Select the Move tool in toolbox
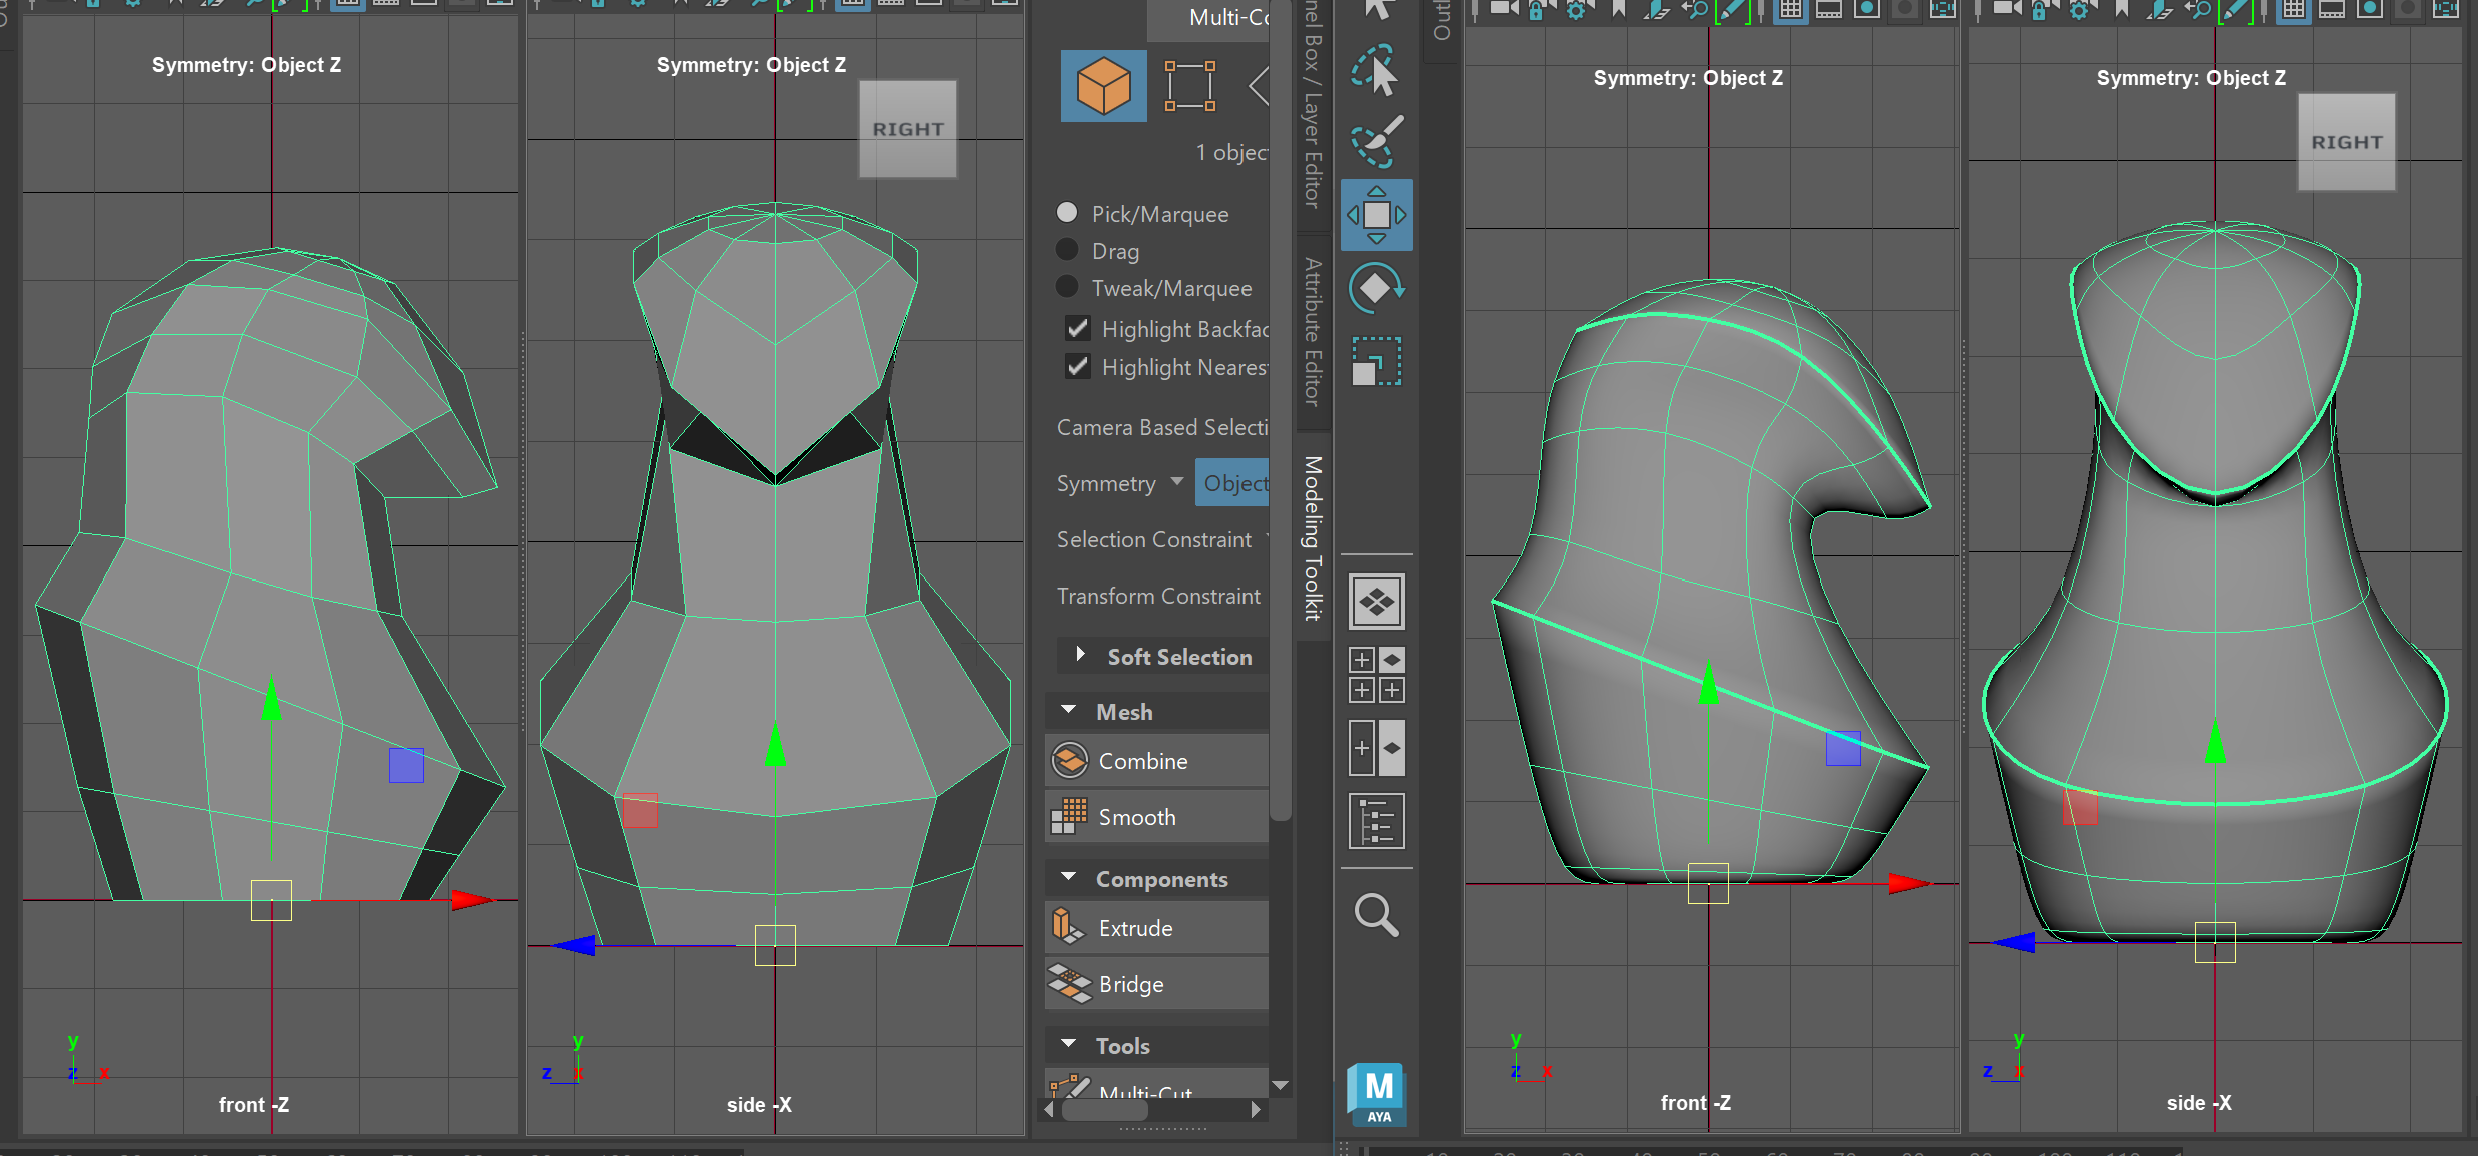Viewport: 2478px width, 1156px height. click(1376, 215)
